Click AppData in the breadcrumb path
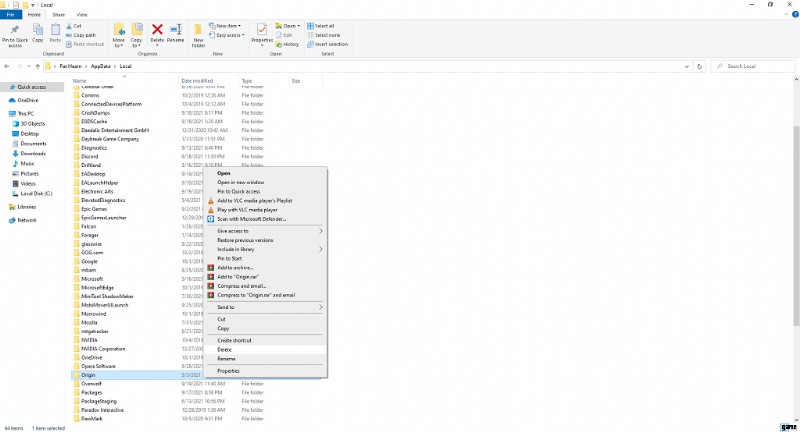 click(x=101, y=66)
